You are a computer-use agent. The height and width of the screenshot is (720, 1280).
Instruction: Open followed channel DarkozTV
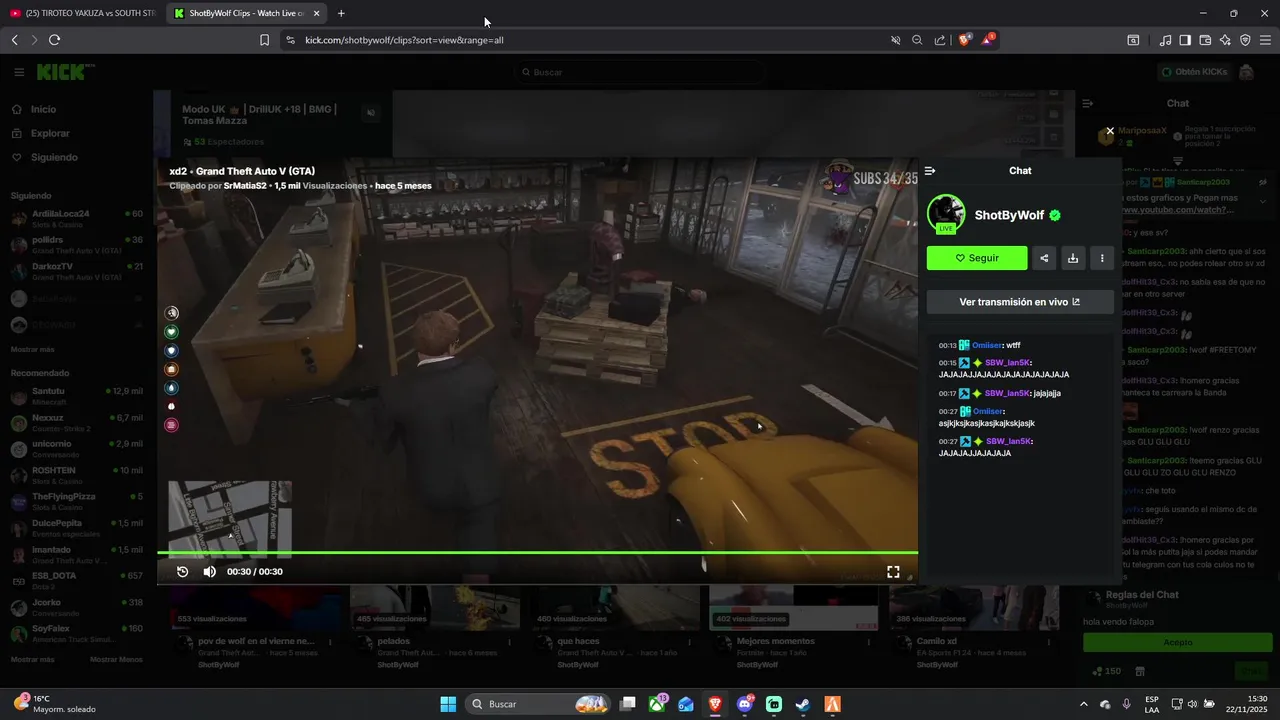point(76,271)
